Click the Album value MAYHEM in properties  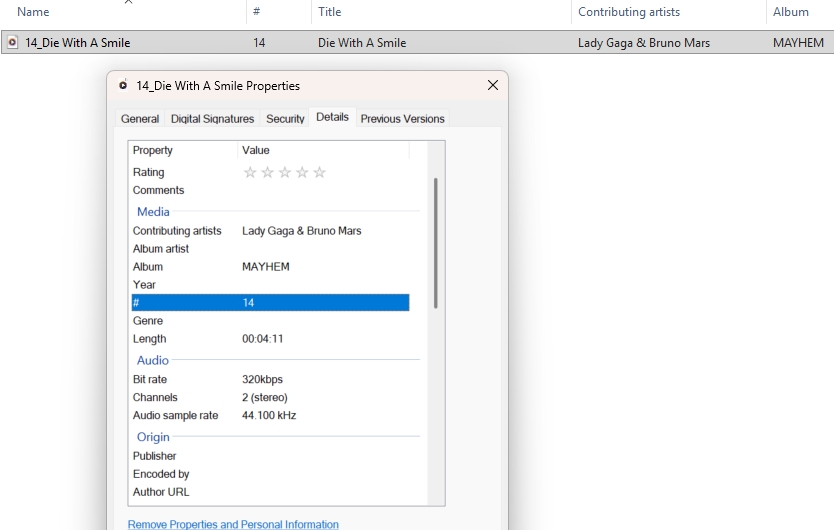coord(265,267)
